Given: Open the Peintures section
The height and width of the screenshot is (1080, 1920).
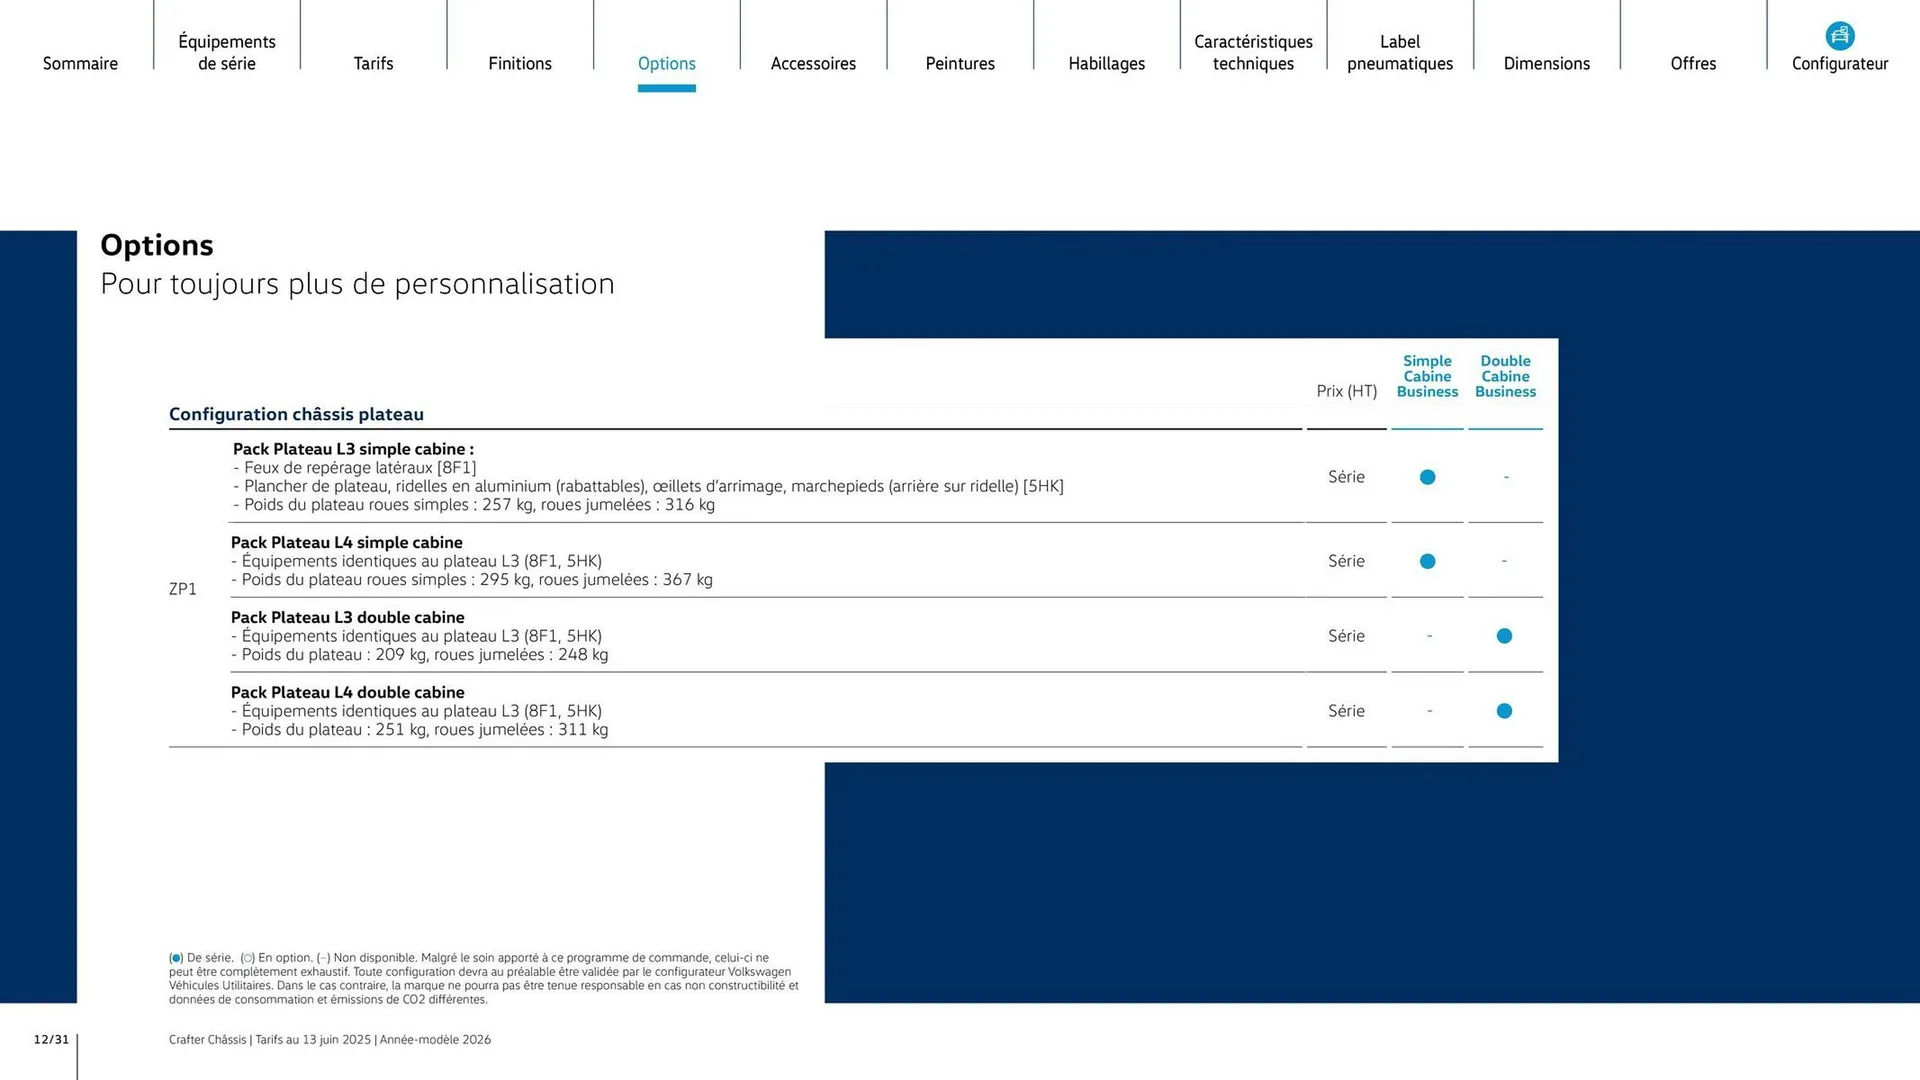Looking at the screenshot, I should tap(959, 63).
